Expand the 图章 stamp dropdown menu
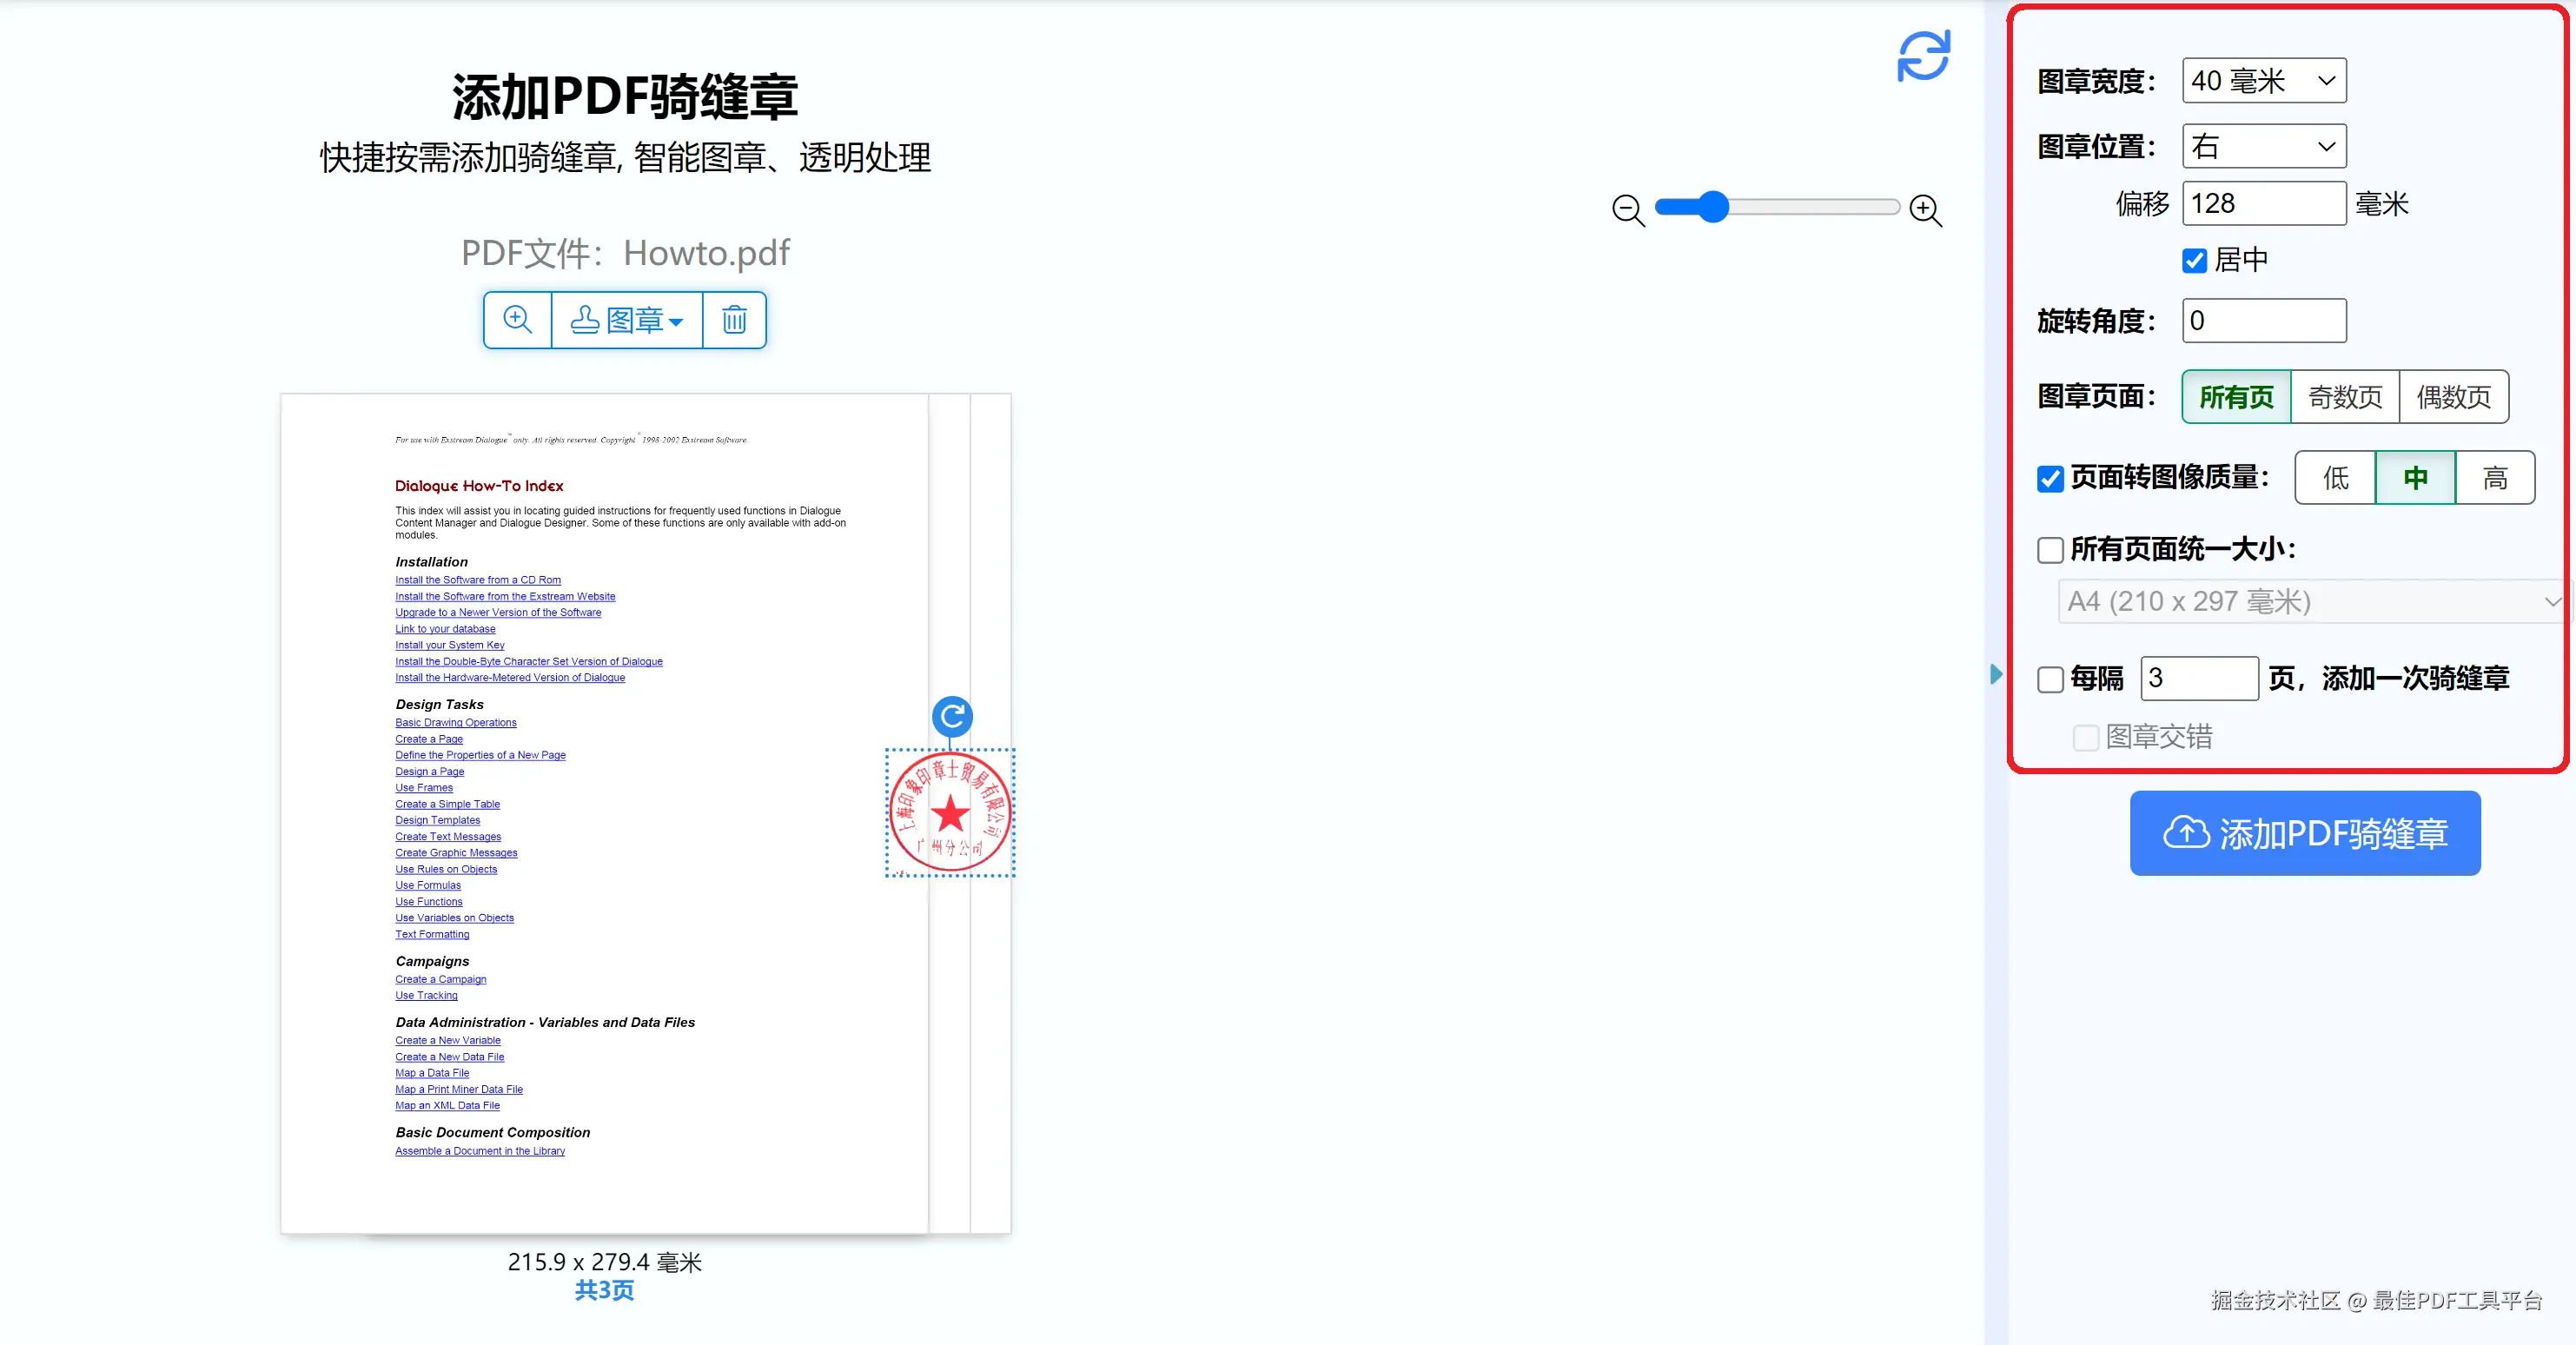Viewport: 2576px width, 1345px height. [627, 320]
